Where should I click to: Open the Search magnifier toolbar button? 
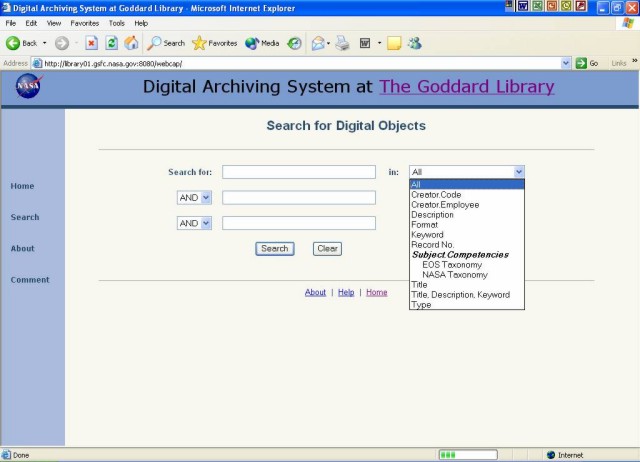point(166,43)
